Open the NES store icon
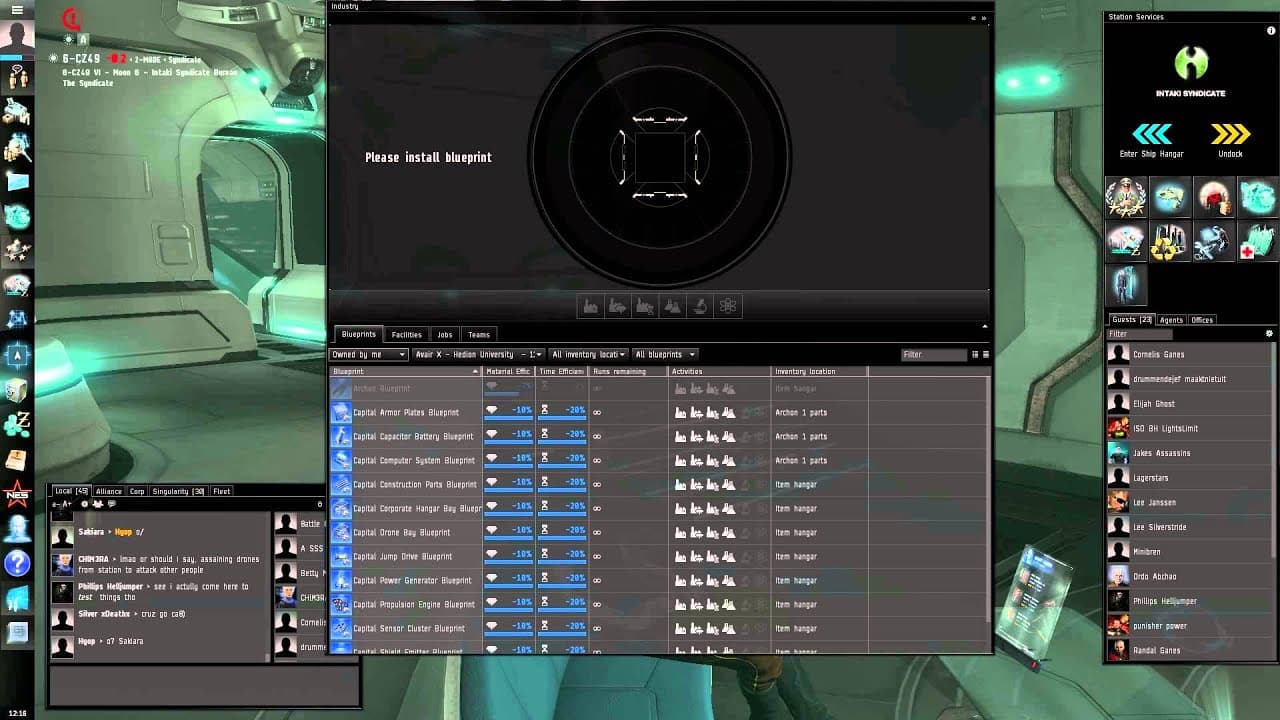The width and height of the screenshot is (1280, 720). point(17,494)
